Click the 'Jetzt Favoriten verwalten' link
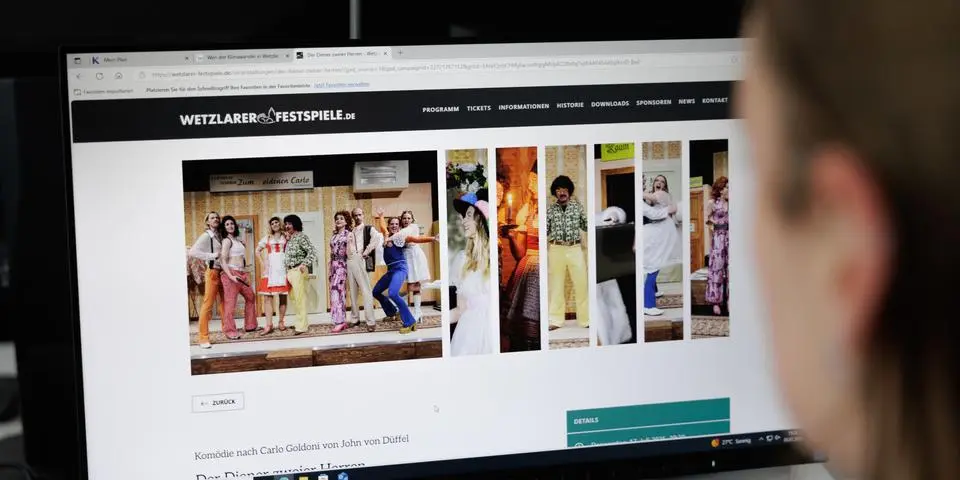 pos(343,85)
